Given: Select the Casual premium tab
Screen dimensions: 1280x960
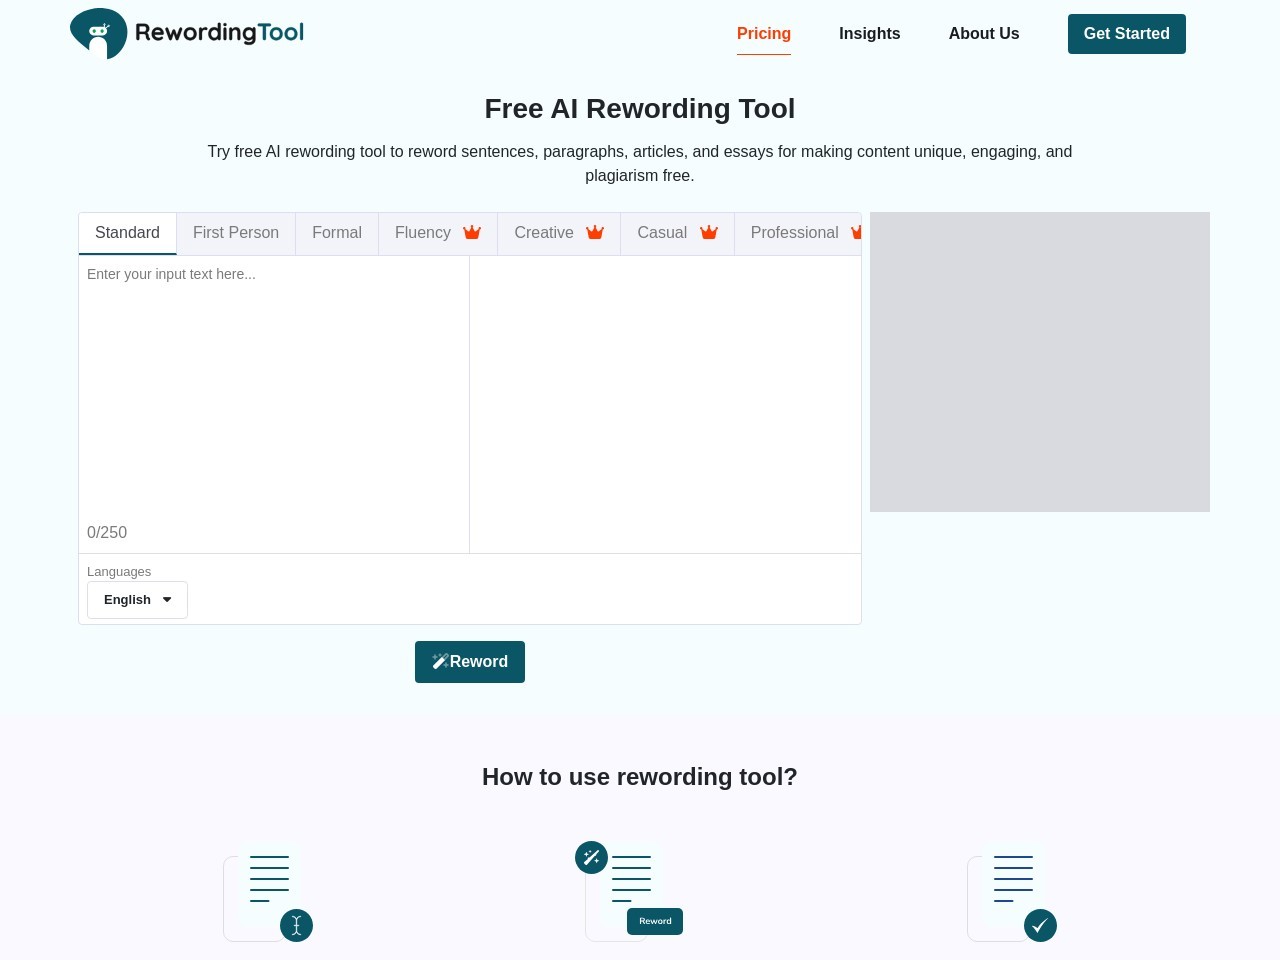Looking at the screenshot, I should (678, 233).
